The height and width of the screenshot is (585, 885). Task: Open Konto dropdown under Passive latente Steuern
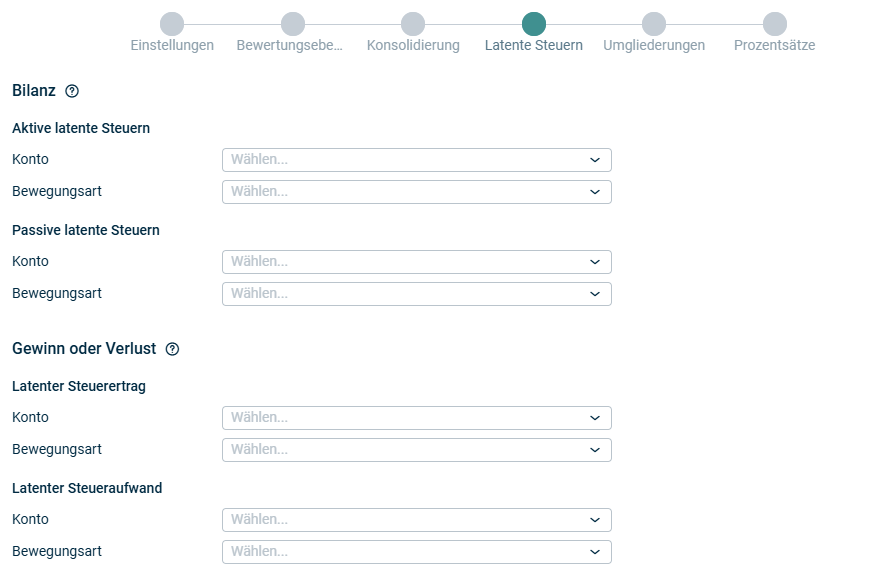pos(416,262)
